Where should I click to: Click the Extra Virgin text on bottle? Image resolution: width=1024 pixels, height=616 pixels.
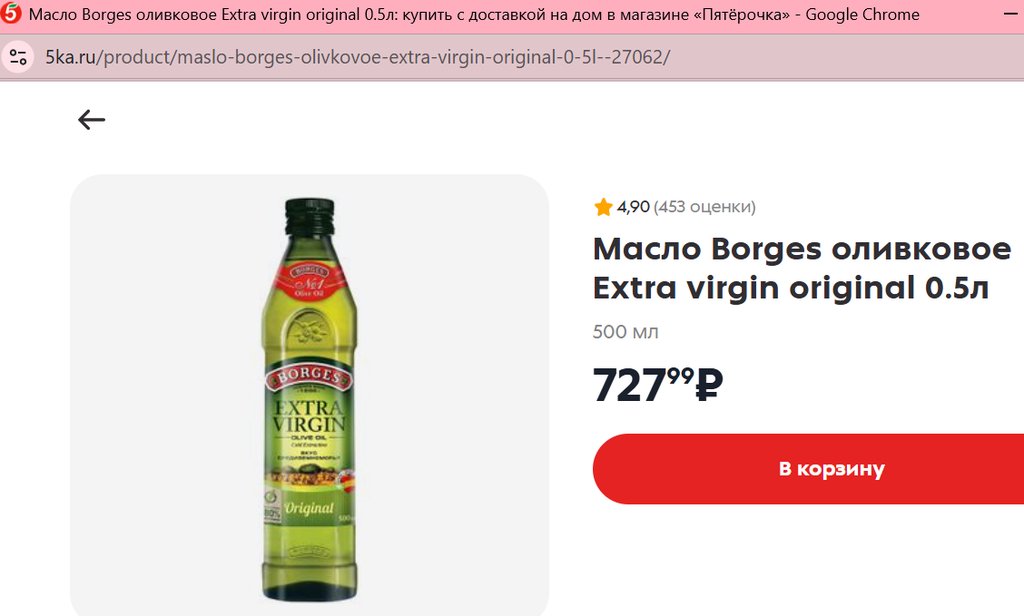tap(309, 416)
